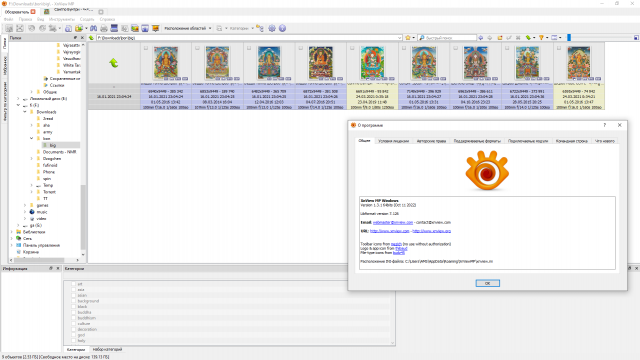Close the Информация panel with its X icon
The height and width of the screenshot is (360, 640).
[58, 268]
